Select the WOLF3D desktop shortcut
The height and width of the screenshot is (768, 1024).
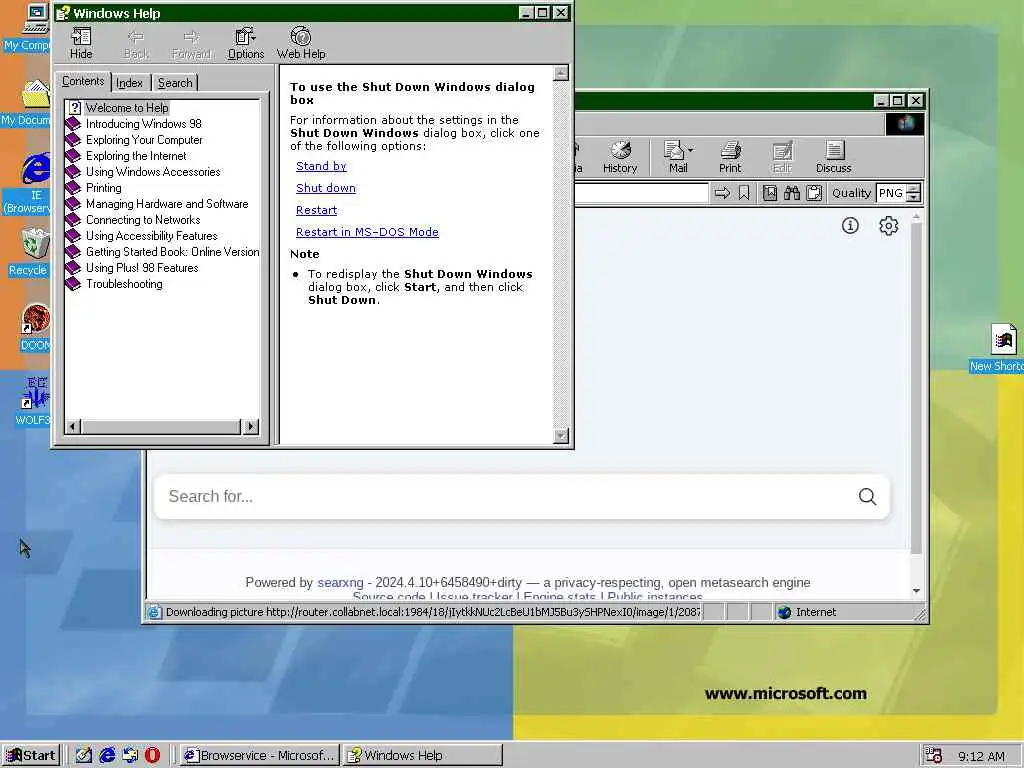(33, 401)
